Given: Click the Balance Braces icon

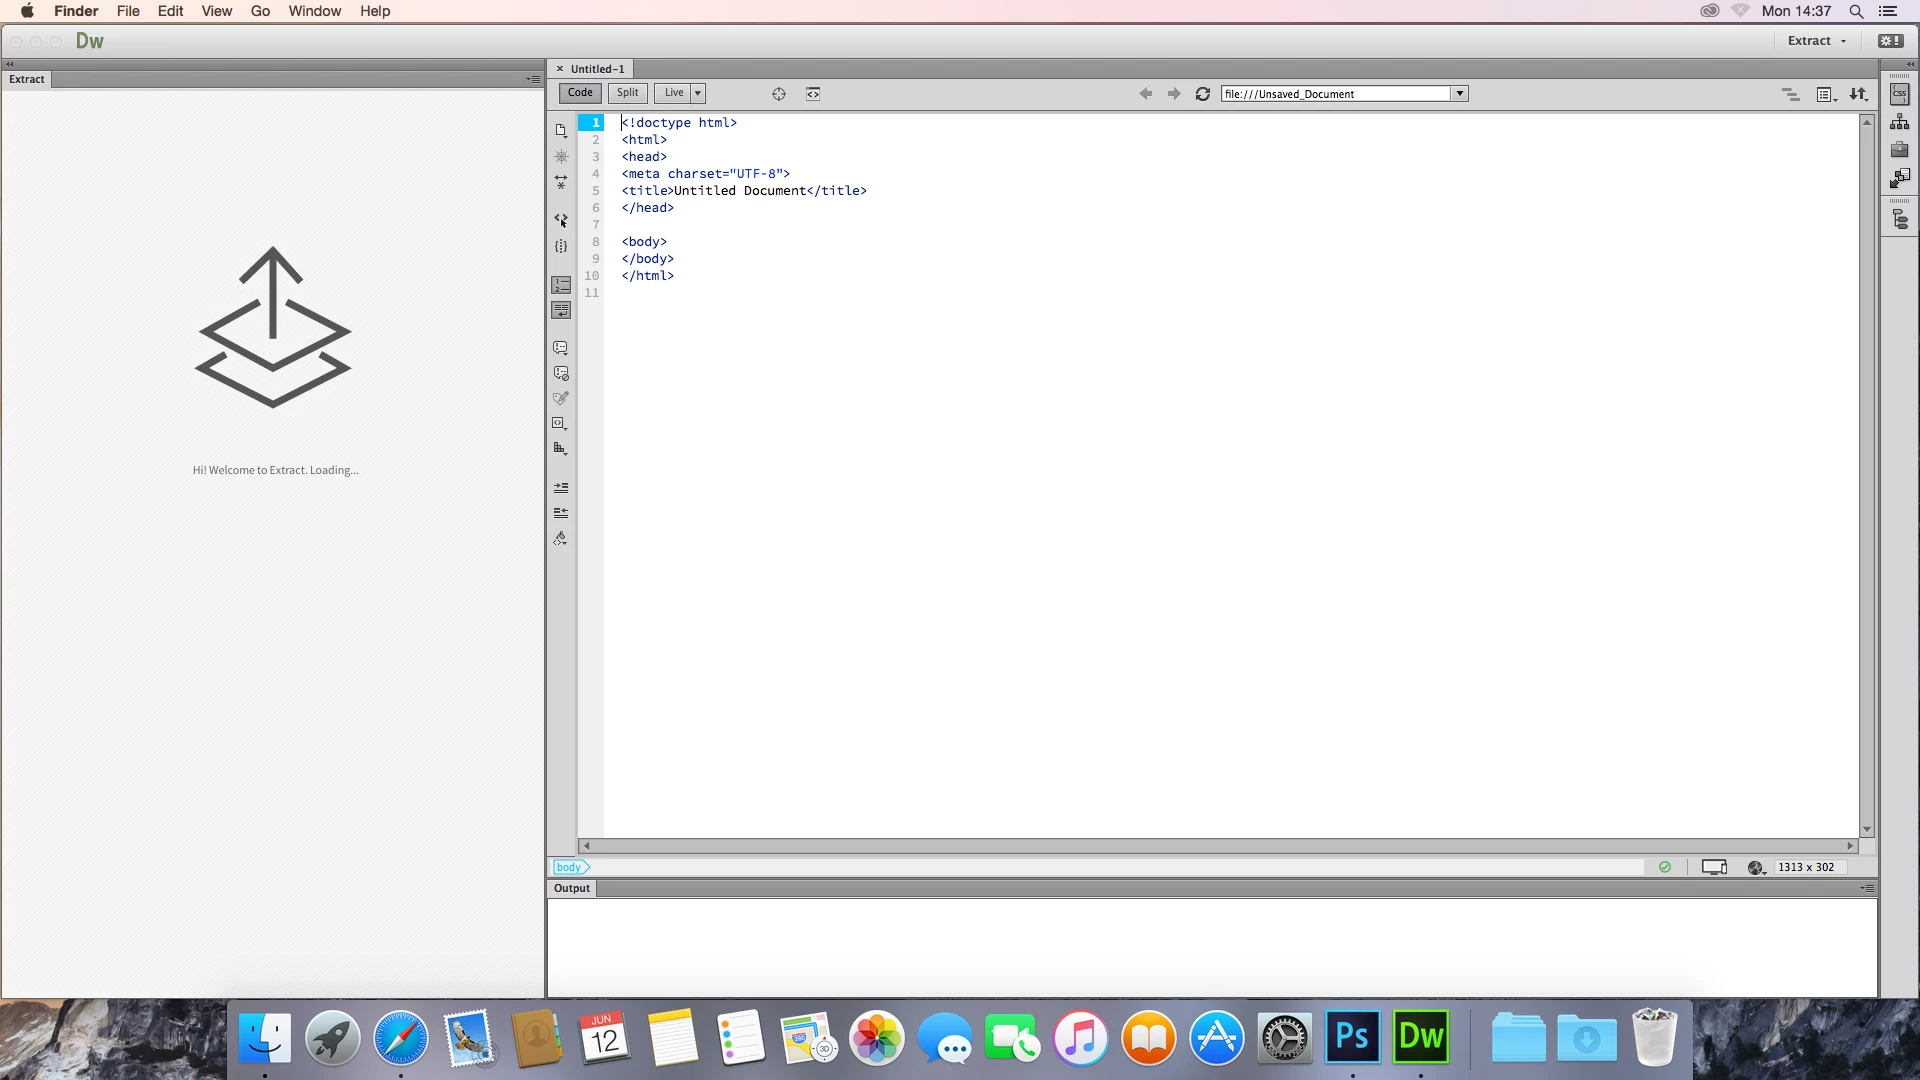Looking at the screenshot, I should coord(561,246).
